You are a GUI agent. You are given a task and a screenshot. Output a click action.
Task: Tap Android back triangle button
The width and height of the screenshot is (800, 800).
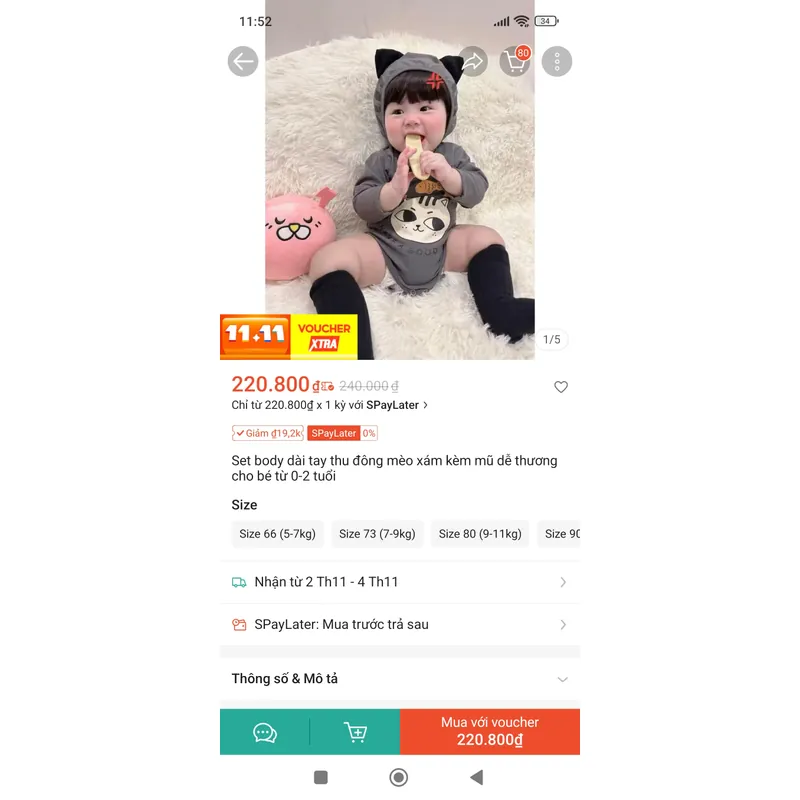477,778
